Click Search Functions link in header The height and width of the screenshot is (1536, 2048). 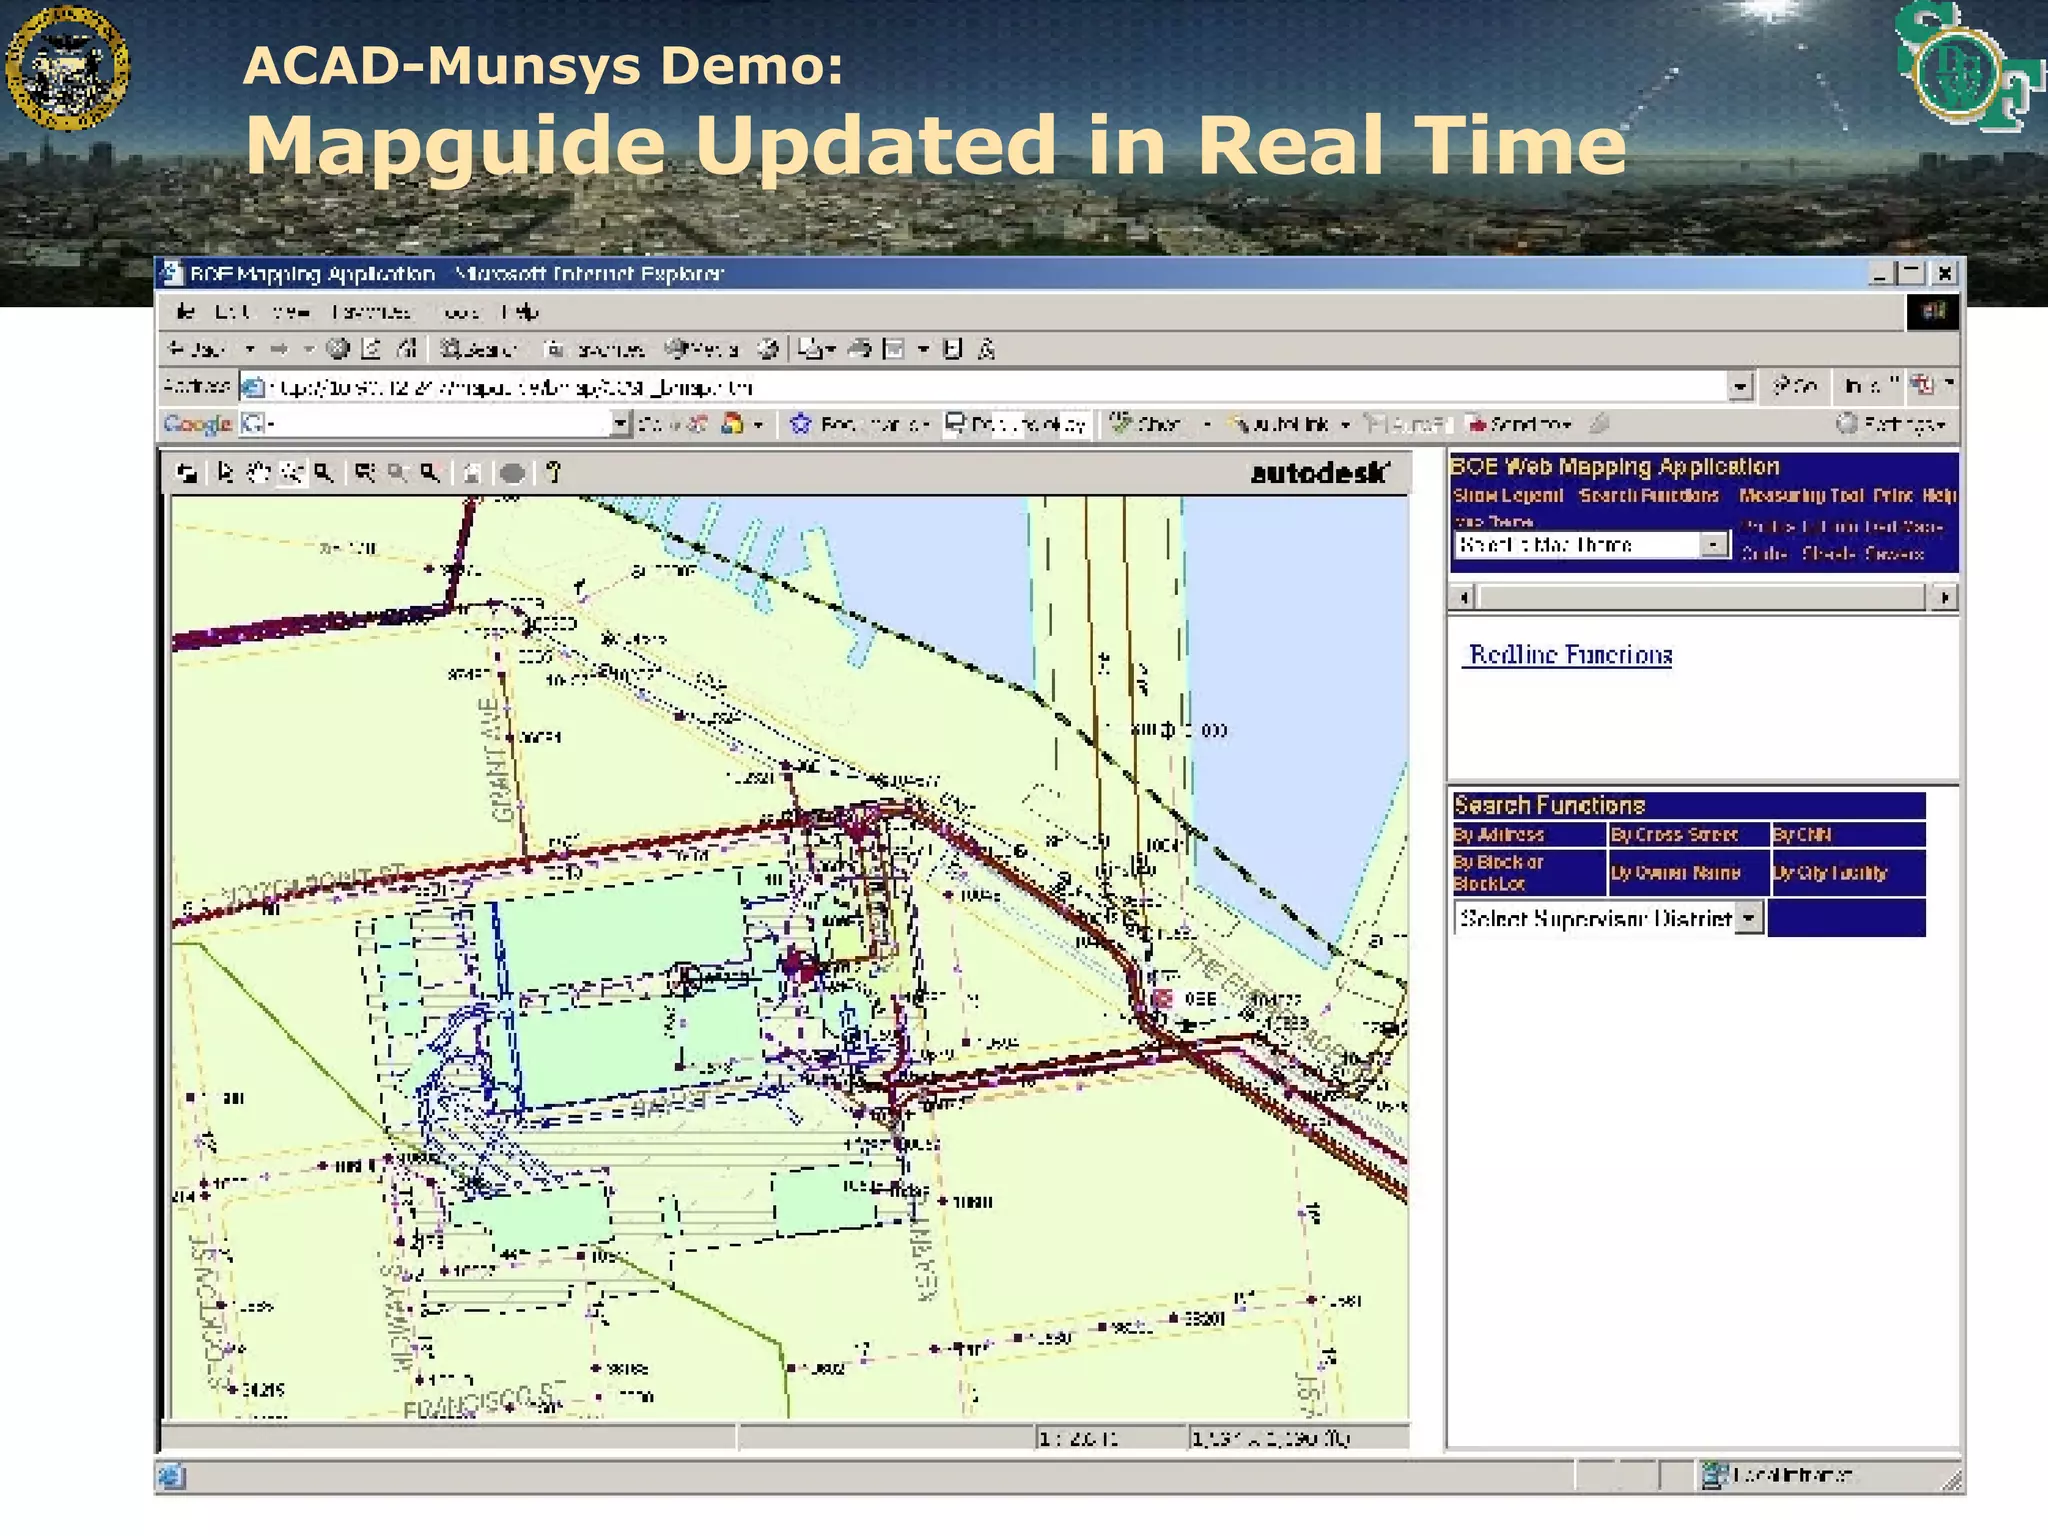(x=1648, y=495)
